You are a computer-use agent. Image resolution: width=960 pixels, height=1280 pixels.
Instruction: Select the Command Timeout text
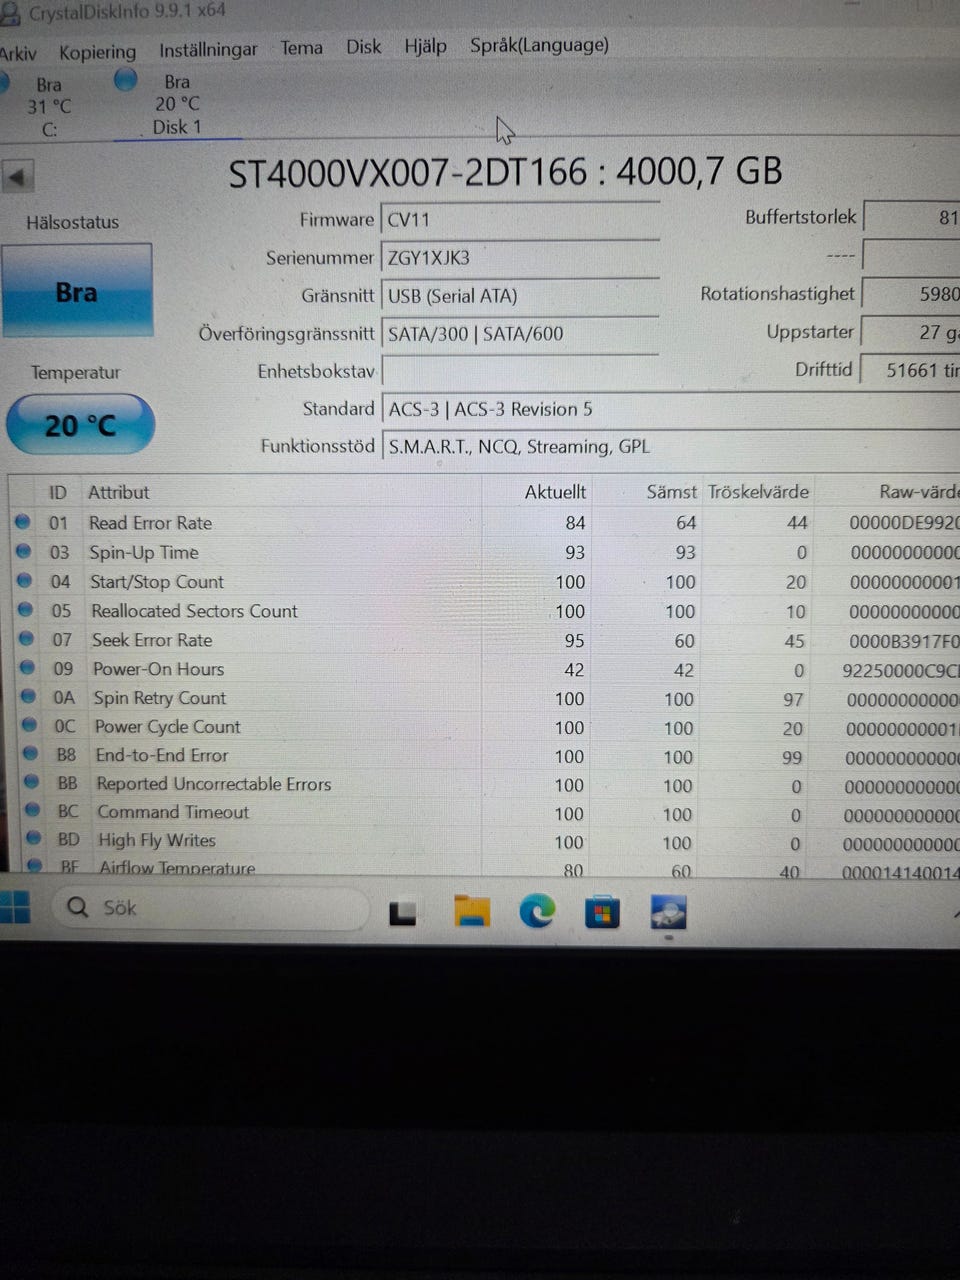pos(173,812)
